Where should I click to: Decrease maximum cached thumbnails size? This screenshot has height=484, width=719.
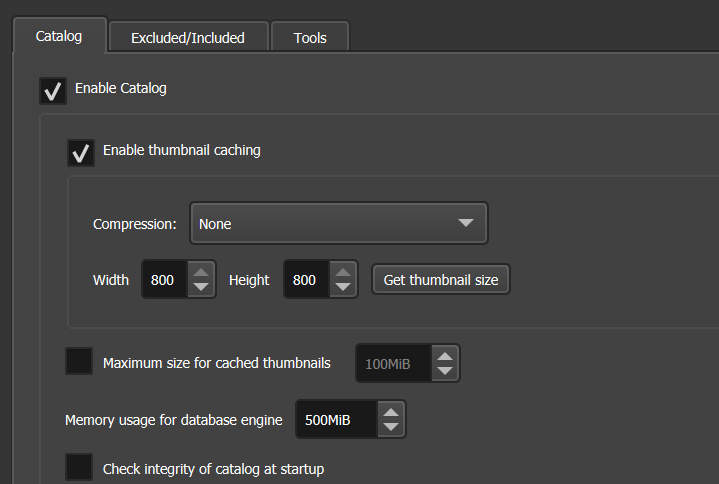446,371
